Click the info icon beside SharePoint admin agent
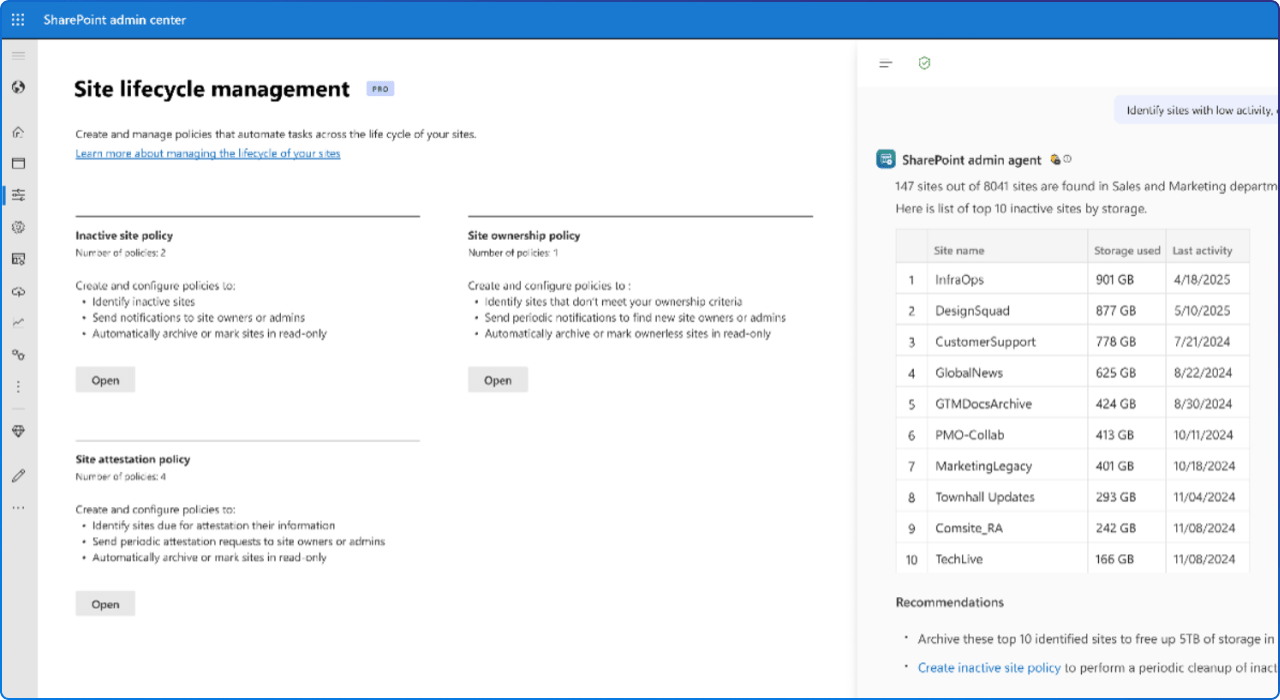This screenshot has width=1280, height=700. [x=1067, y=160]
